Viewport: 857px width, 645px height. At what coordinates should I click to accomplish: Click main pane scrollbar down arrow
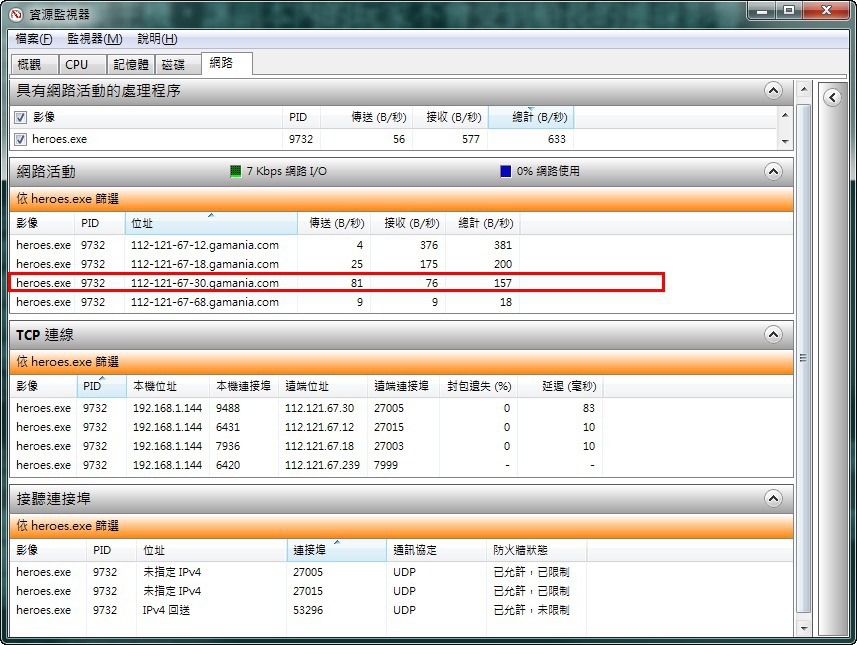[803, 629]
